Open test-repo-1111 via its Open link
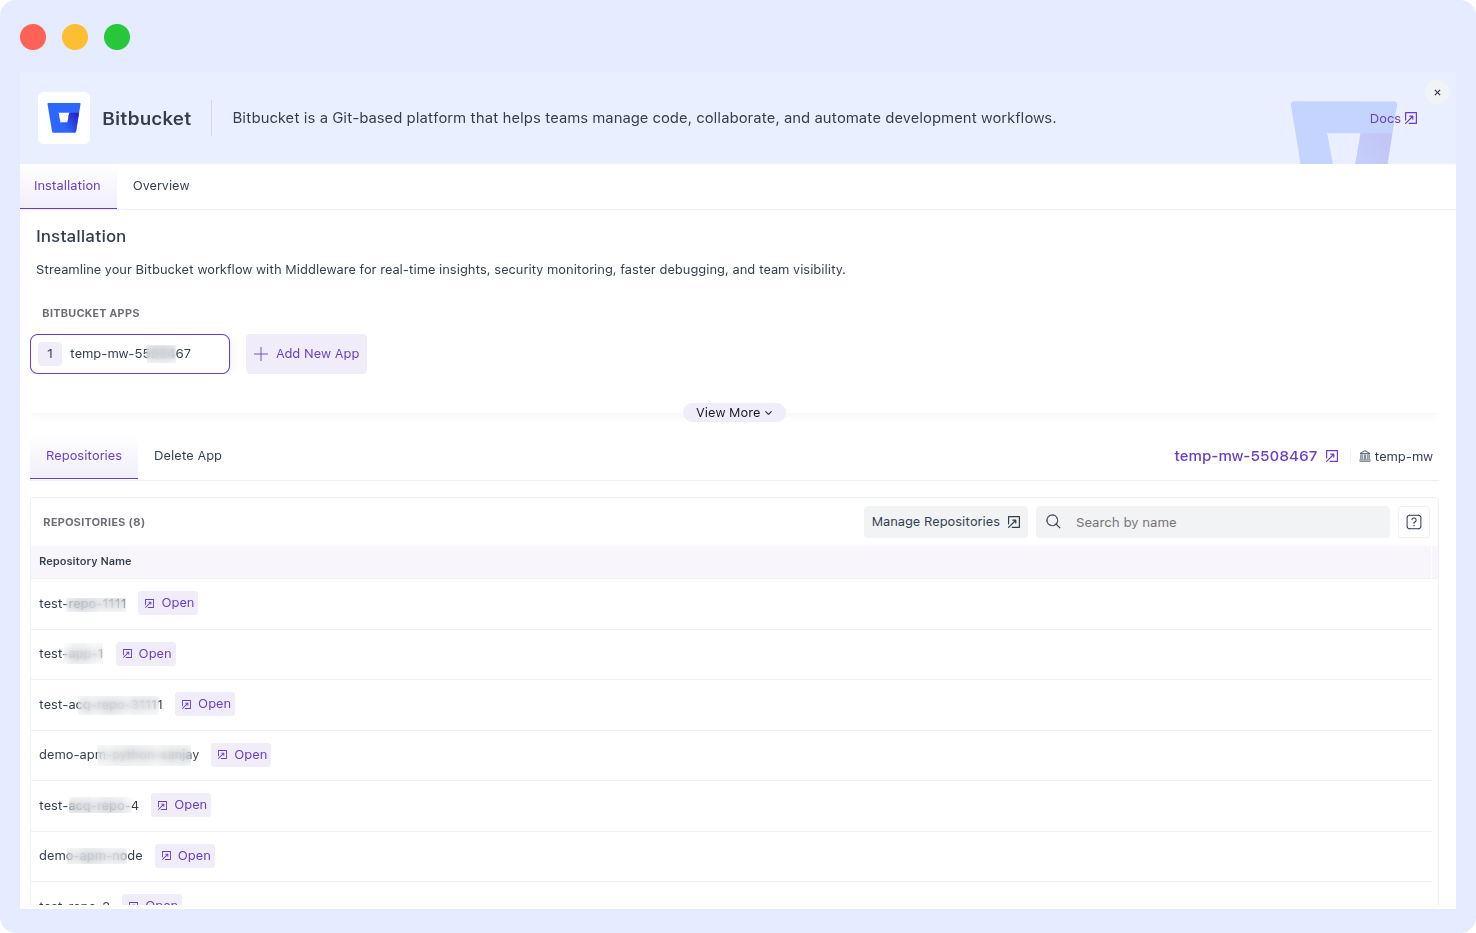The height and width of the screenshot is (933, 1476). (x=167, y=602)
